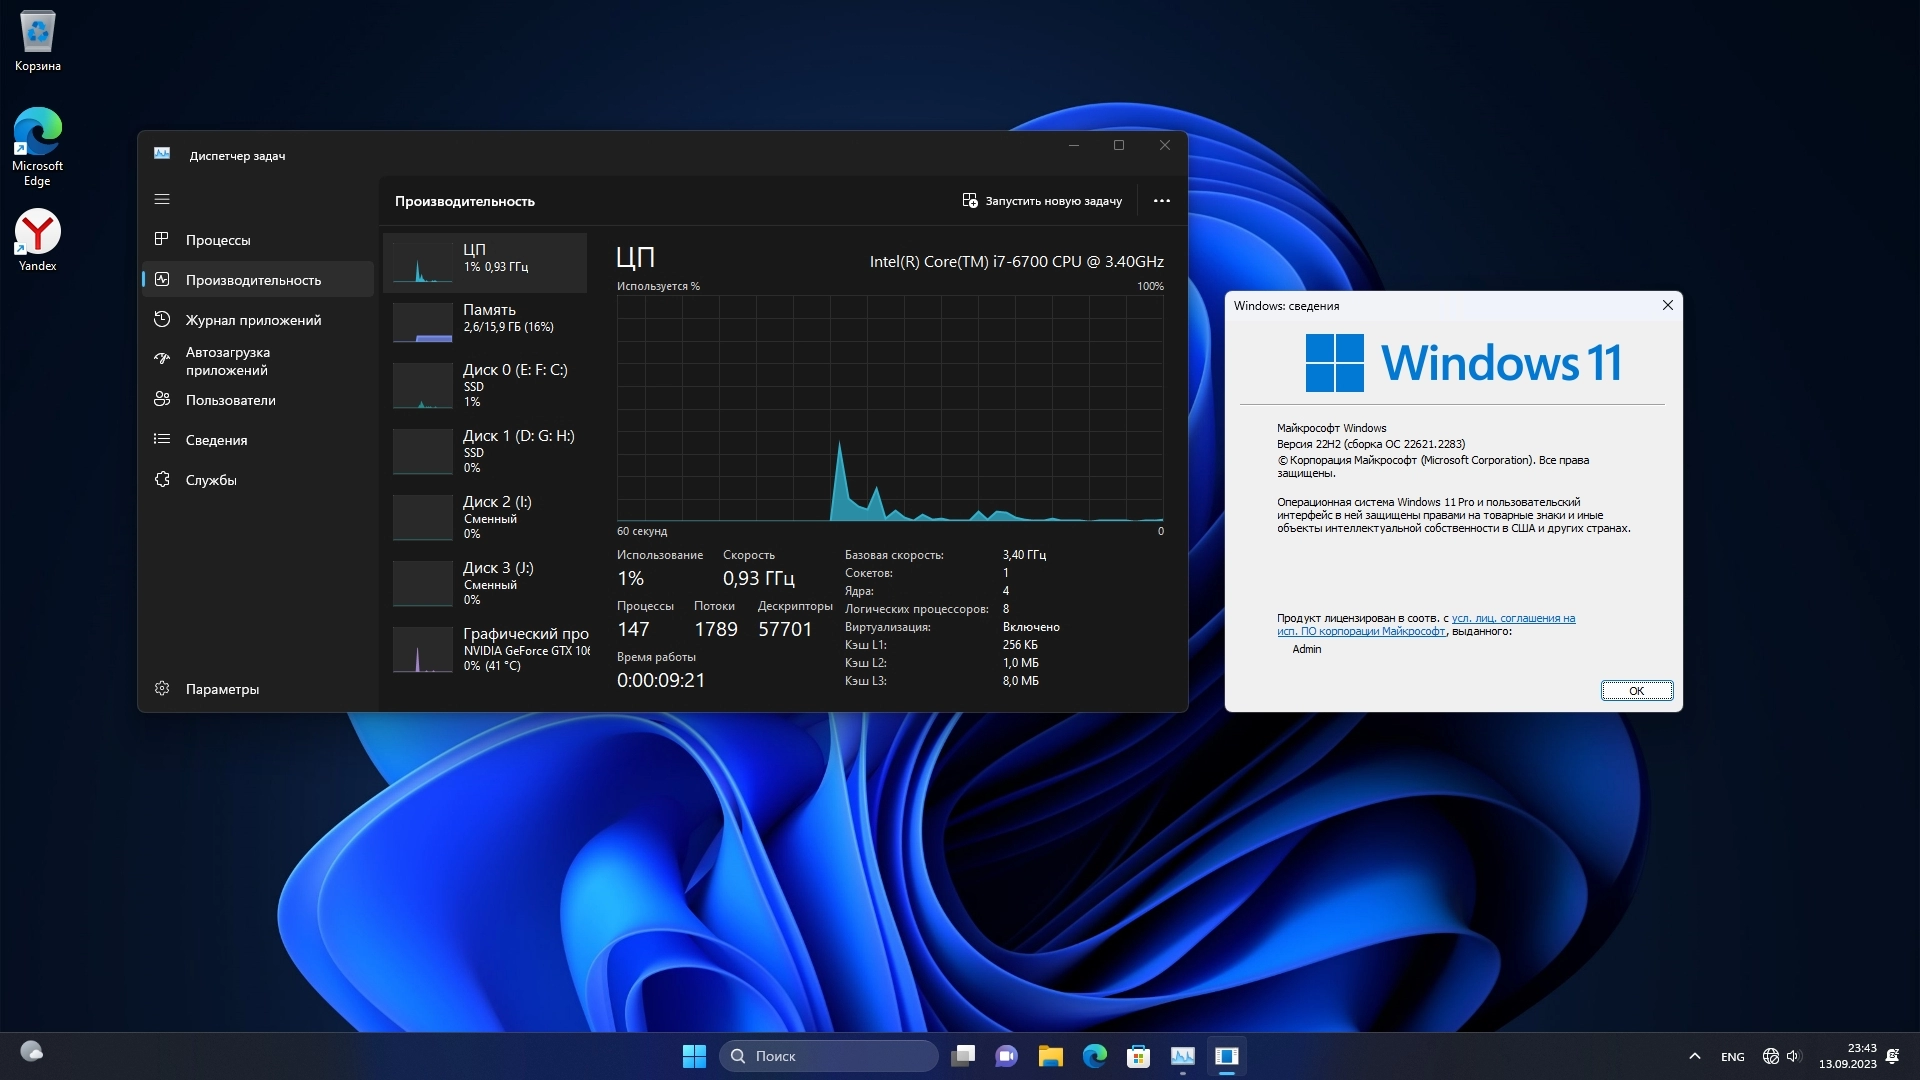
Task: Click the Startup apps speedometer icon
Action: coord(162,358)
